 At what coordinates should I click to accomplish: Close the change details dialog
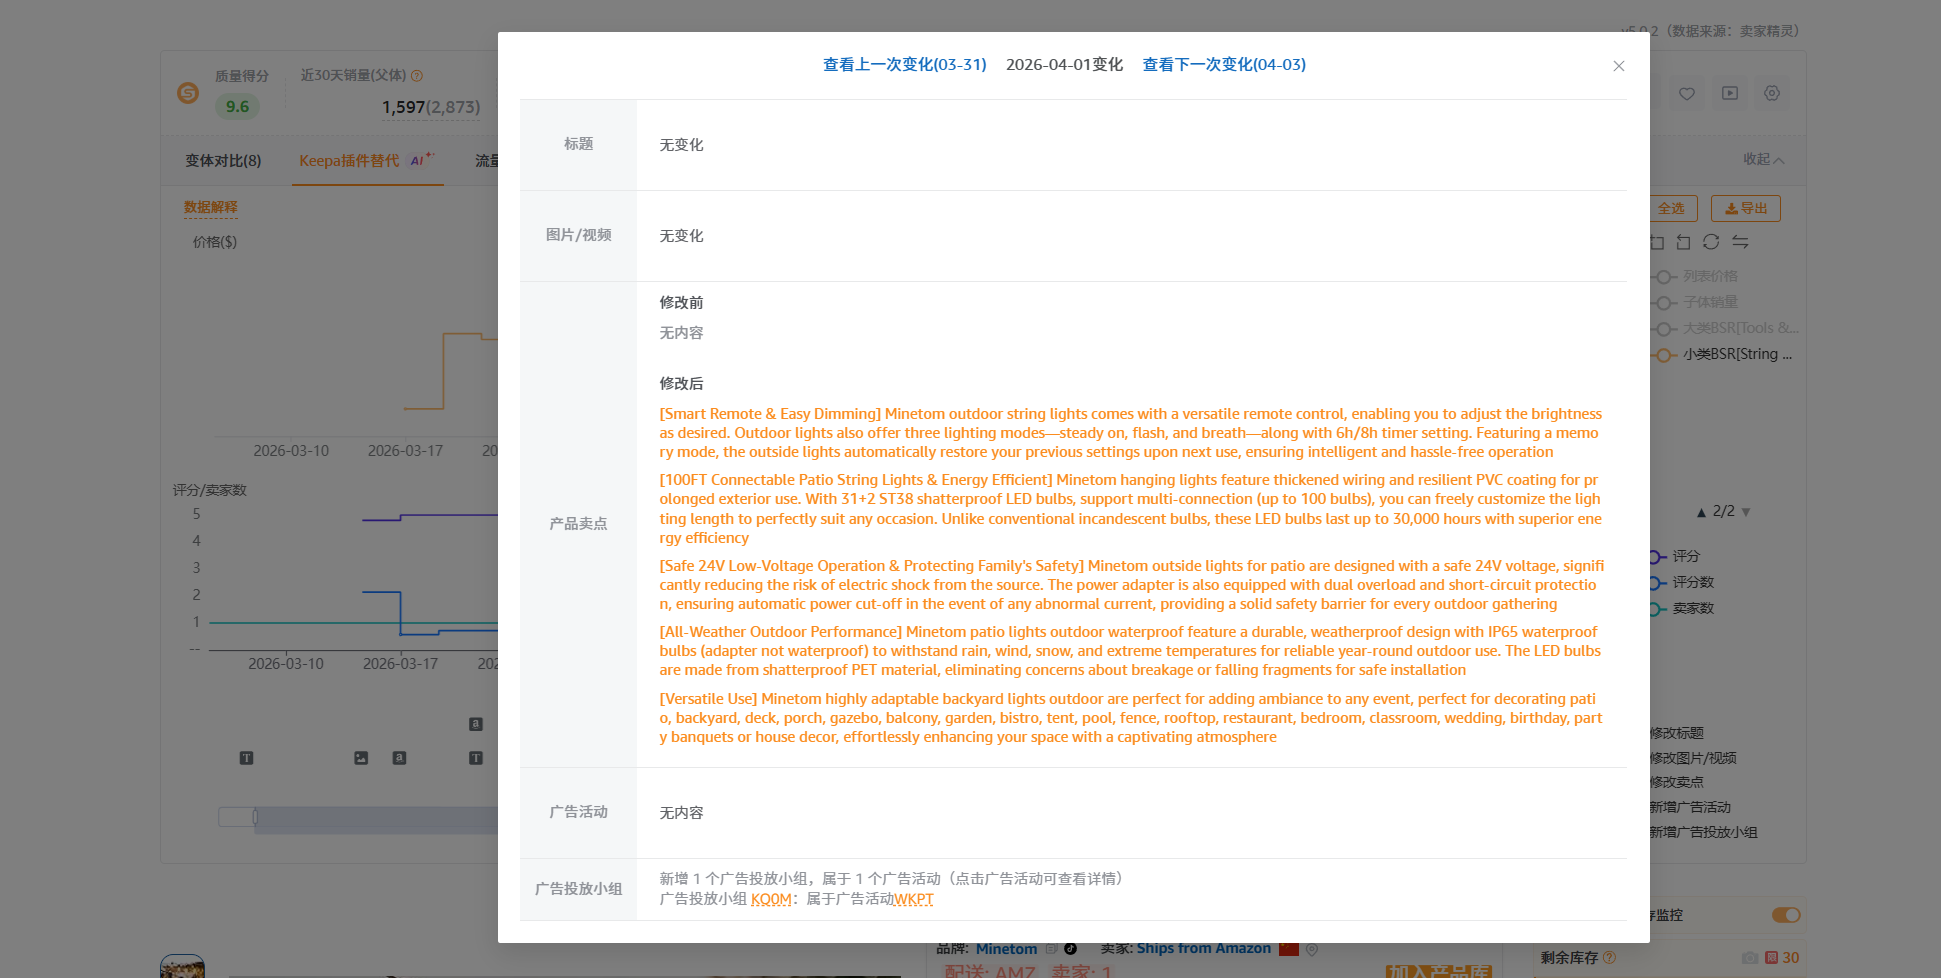(x=1618, y=66)
